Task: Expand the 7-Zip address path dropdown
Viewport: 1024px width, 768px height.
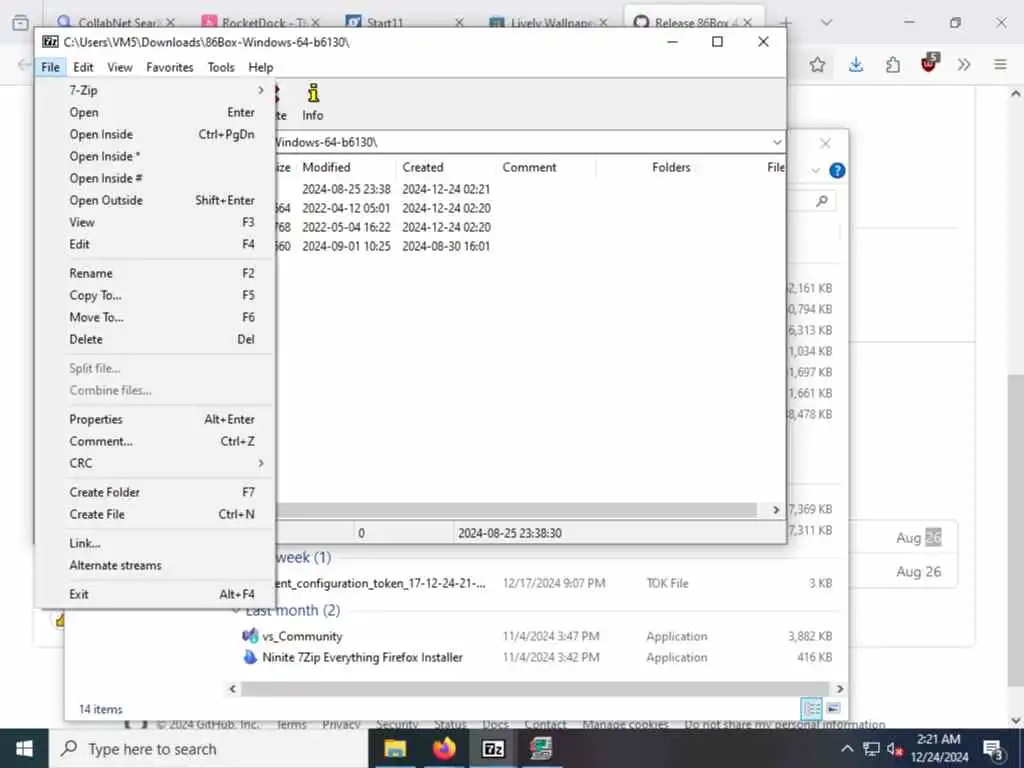Action: click(x=776, y=142)
